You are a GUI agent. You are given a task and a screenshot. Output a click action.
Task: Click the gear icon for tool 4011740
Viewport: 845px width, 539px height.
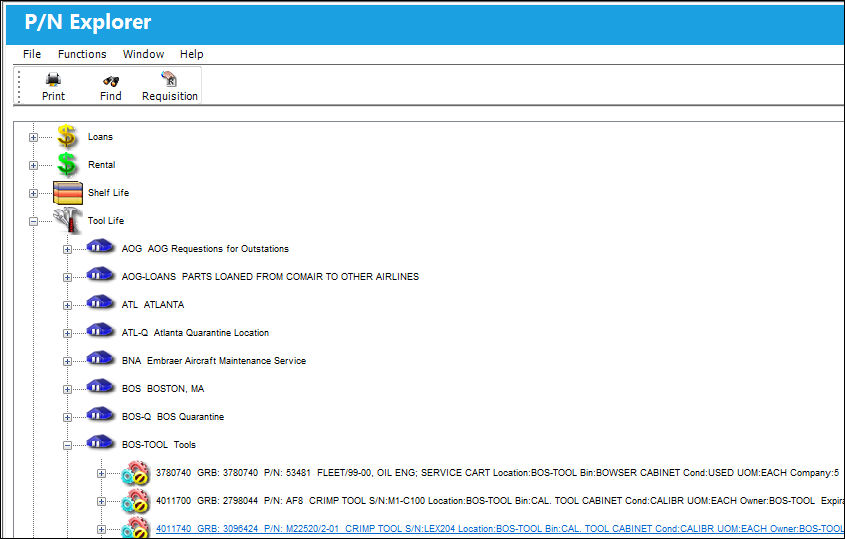click(x=135, y=528)
